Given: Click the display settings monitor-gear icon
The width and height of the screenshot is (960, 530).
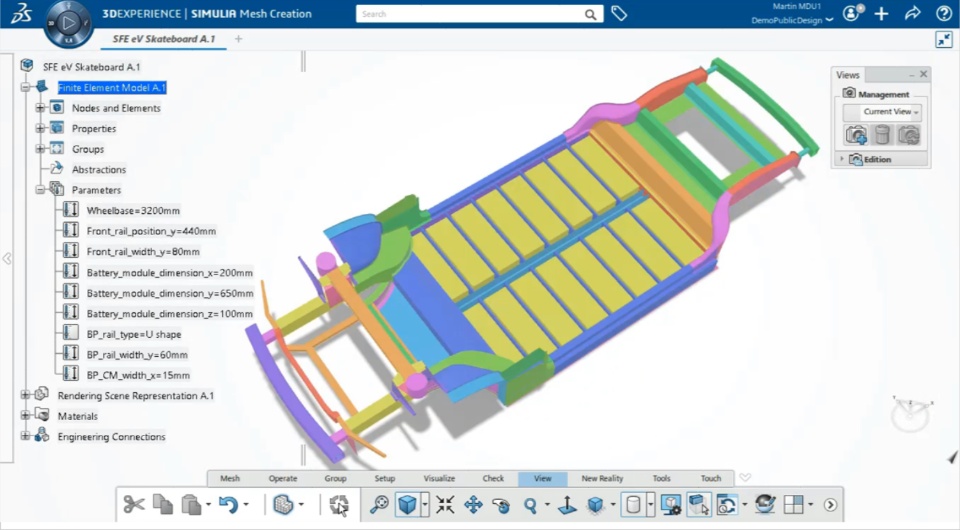Looking at the screenshot, I should 671,505.
